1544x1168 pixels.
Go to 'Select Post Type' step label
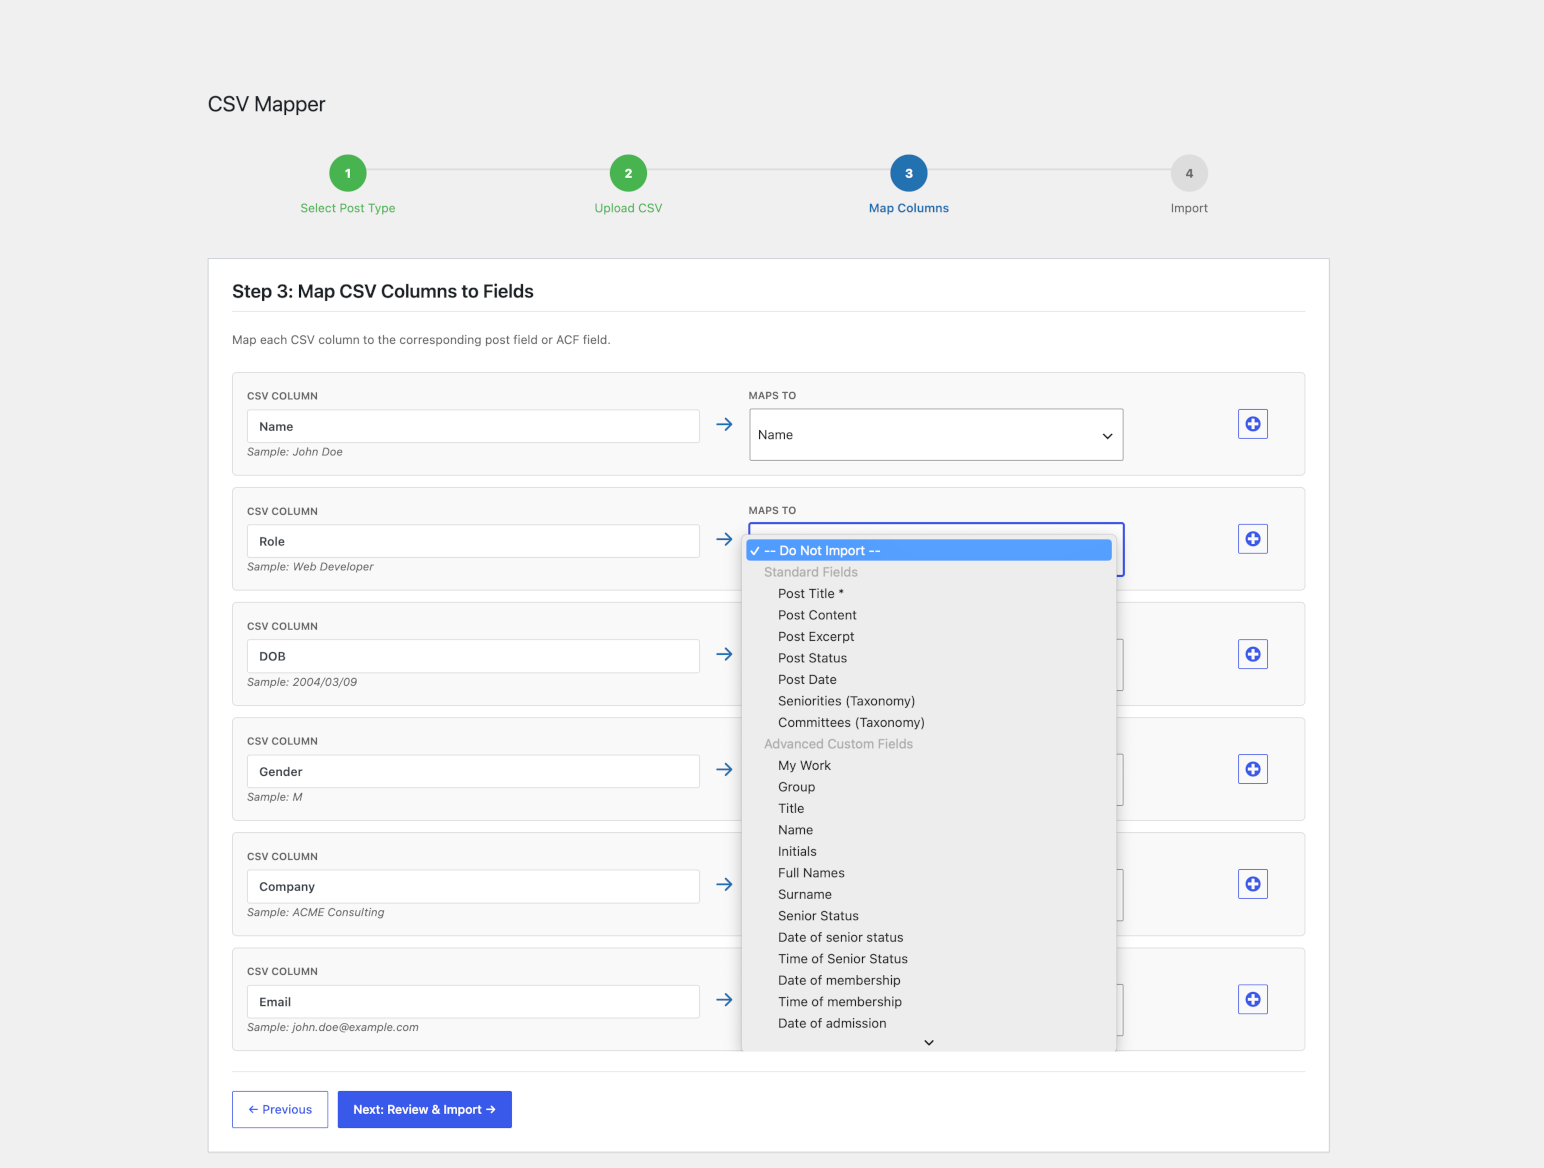point(348,208)
